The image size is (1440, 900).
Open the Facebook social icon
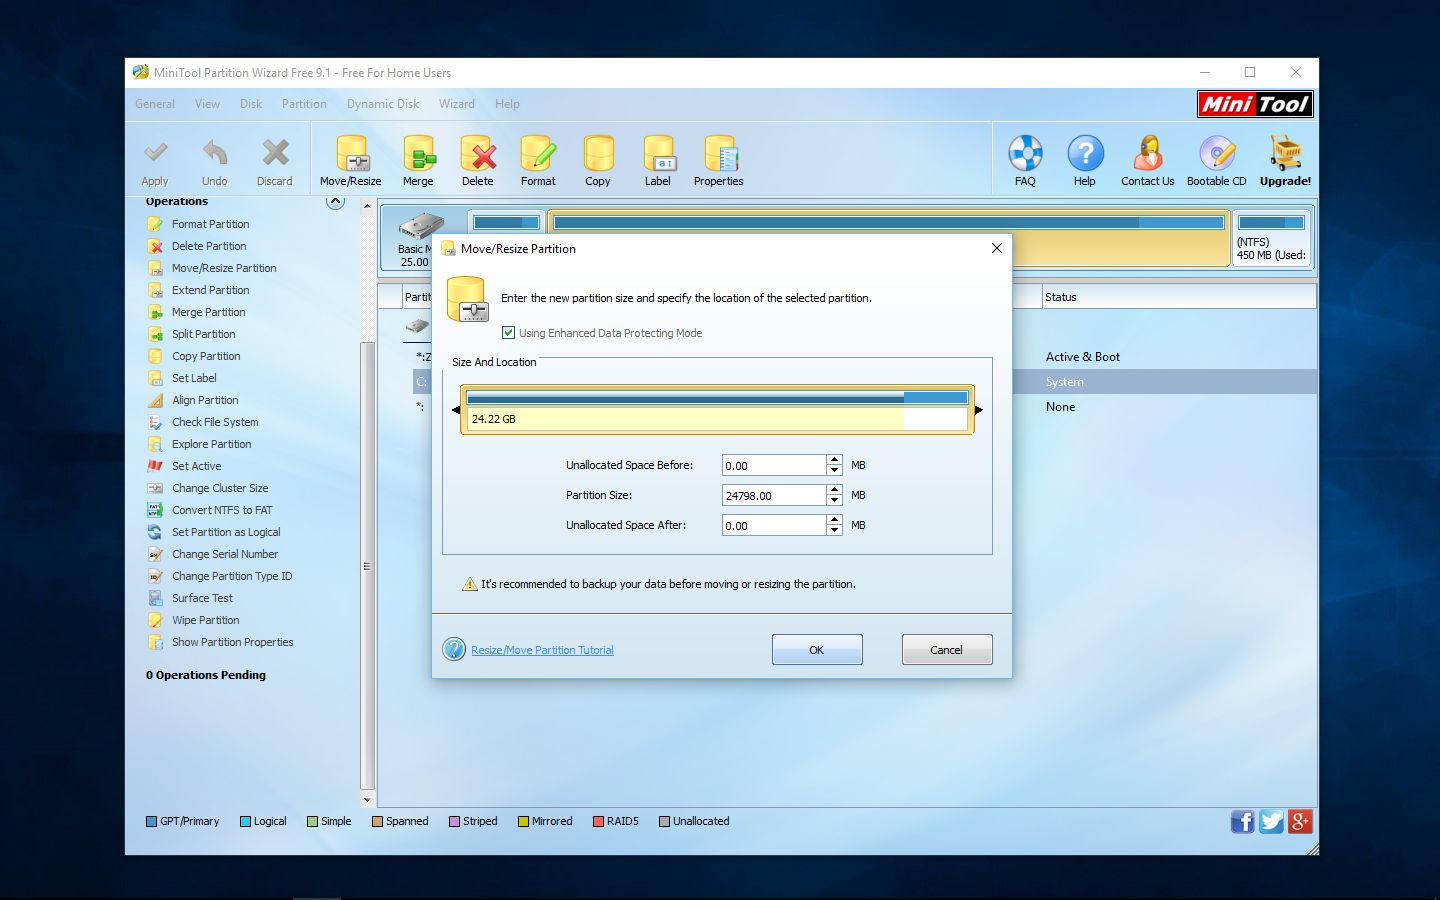pos(1242,822)
